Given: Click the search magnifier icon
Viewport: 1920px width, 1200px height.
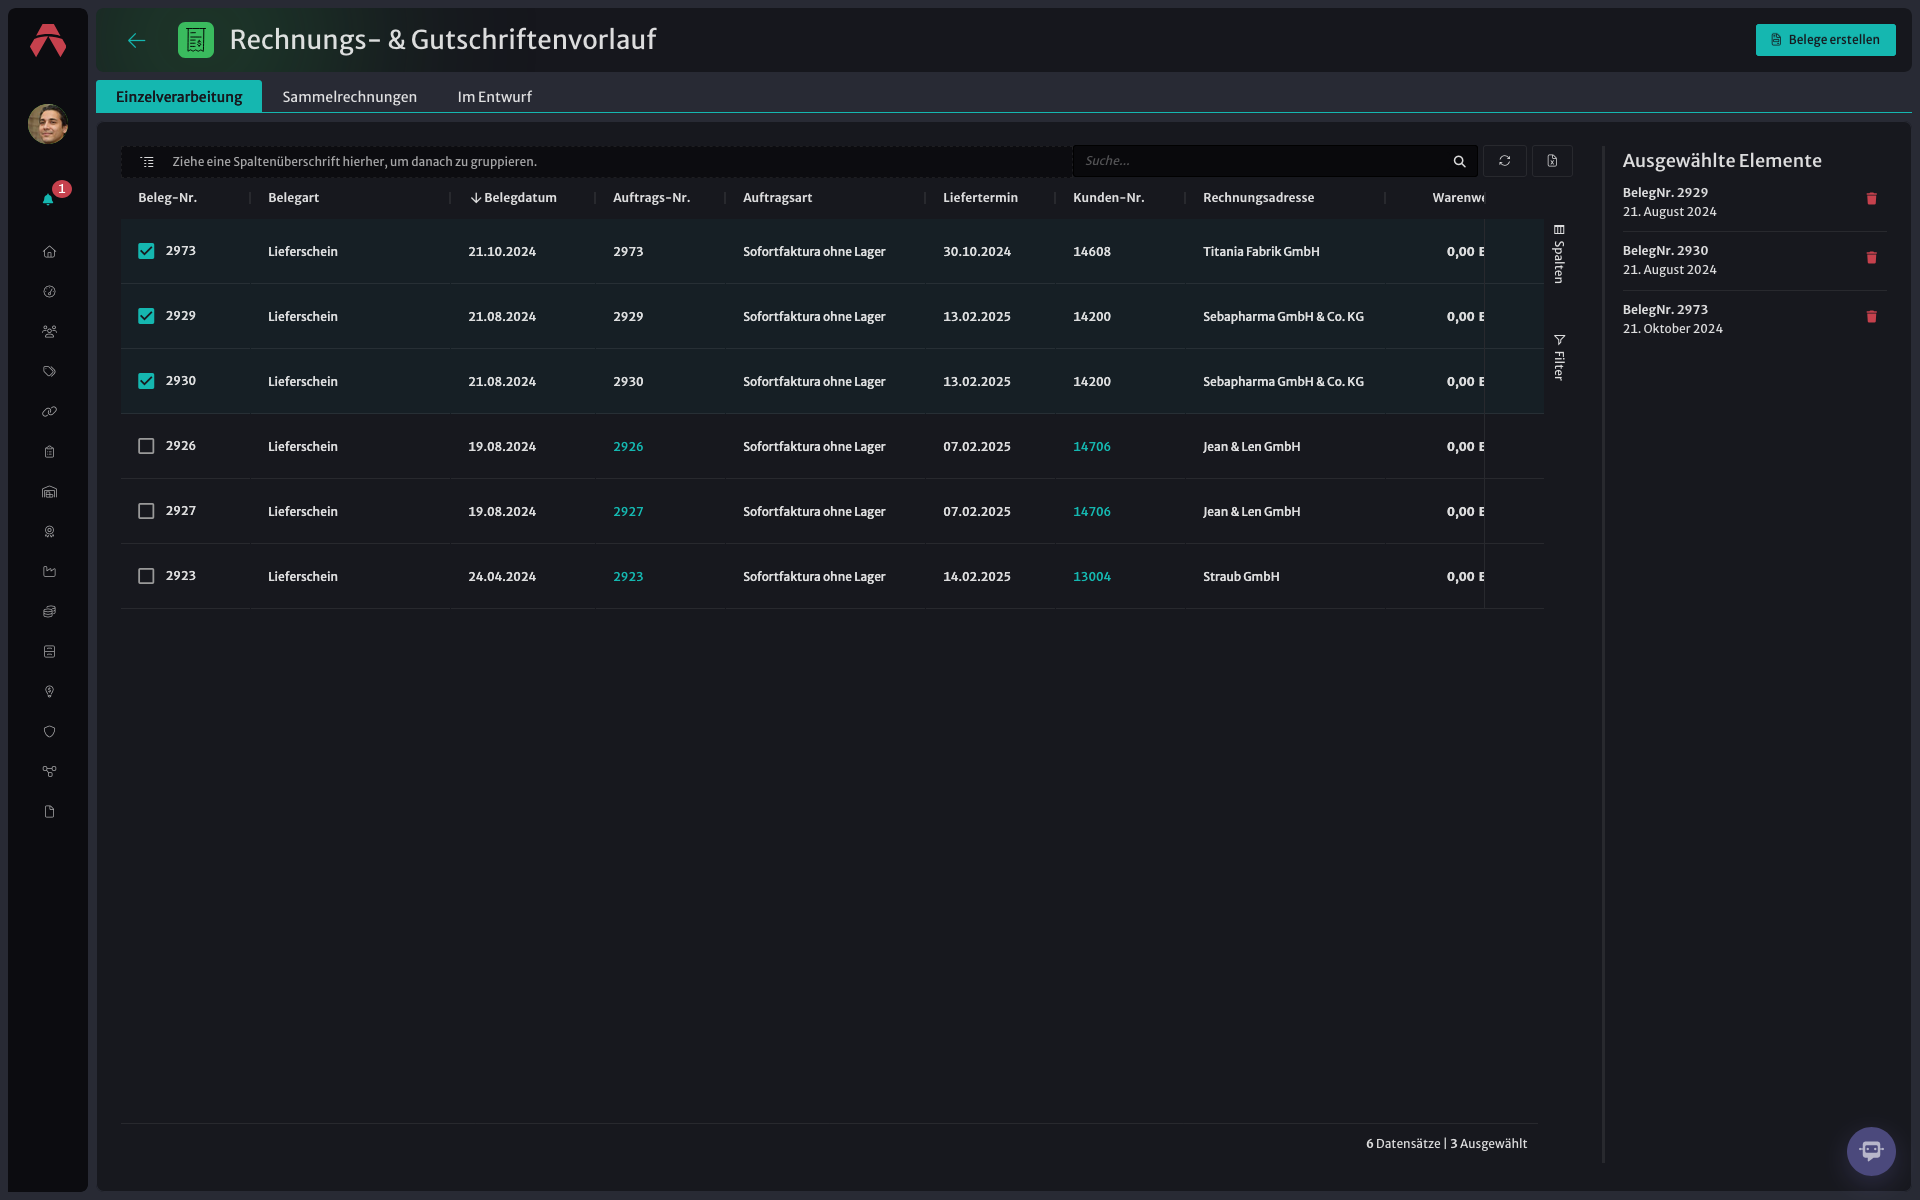Looking at the screenshot, I should 1459,161.
